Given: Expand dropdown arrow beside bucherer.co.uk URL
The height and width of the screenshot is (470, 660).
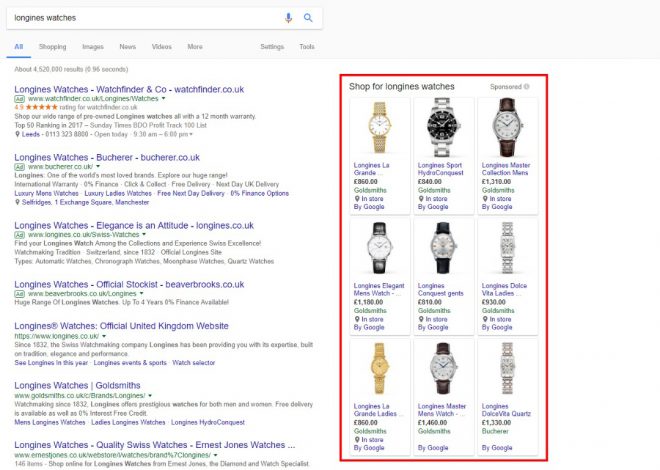Looking at the screenshot, I should point(98,167).
